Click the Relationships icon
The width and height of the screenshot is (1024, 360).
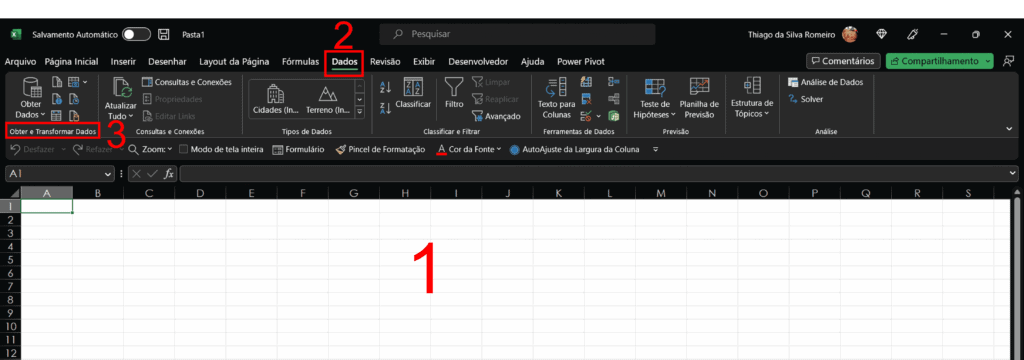(x=613, y=99)
